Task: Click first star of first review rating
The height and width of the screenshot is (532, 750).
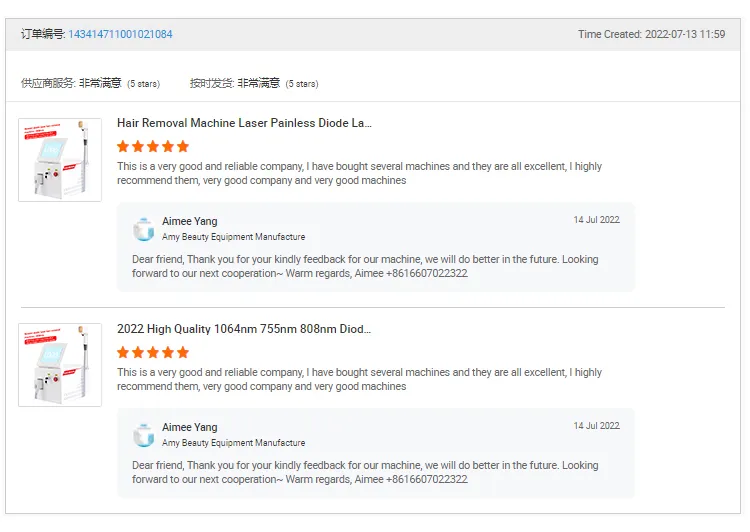Action: pos(123,146)
